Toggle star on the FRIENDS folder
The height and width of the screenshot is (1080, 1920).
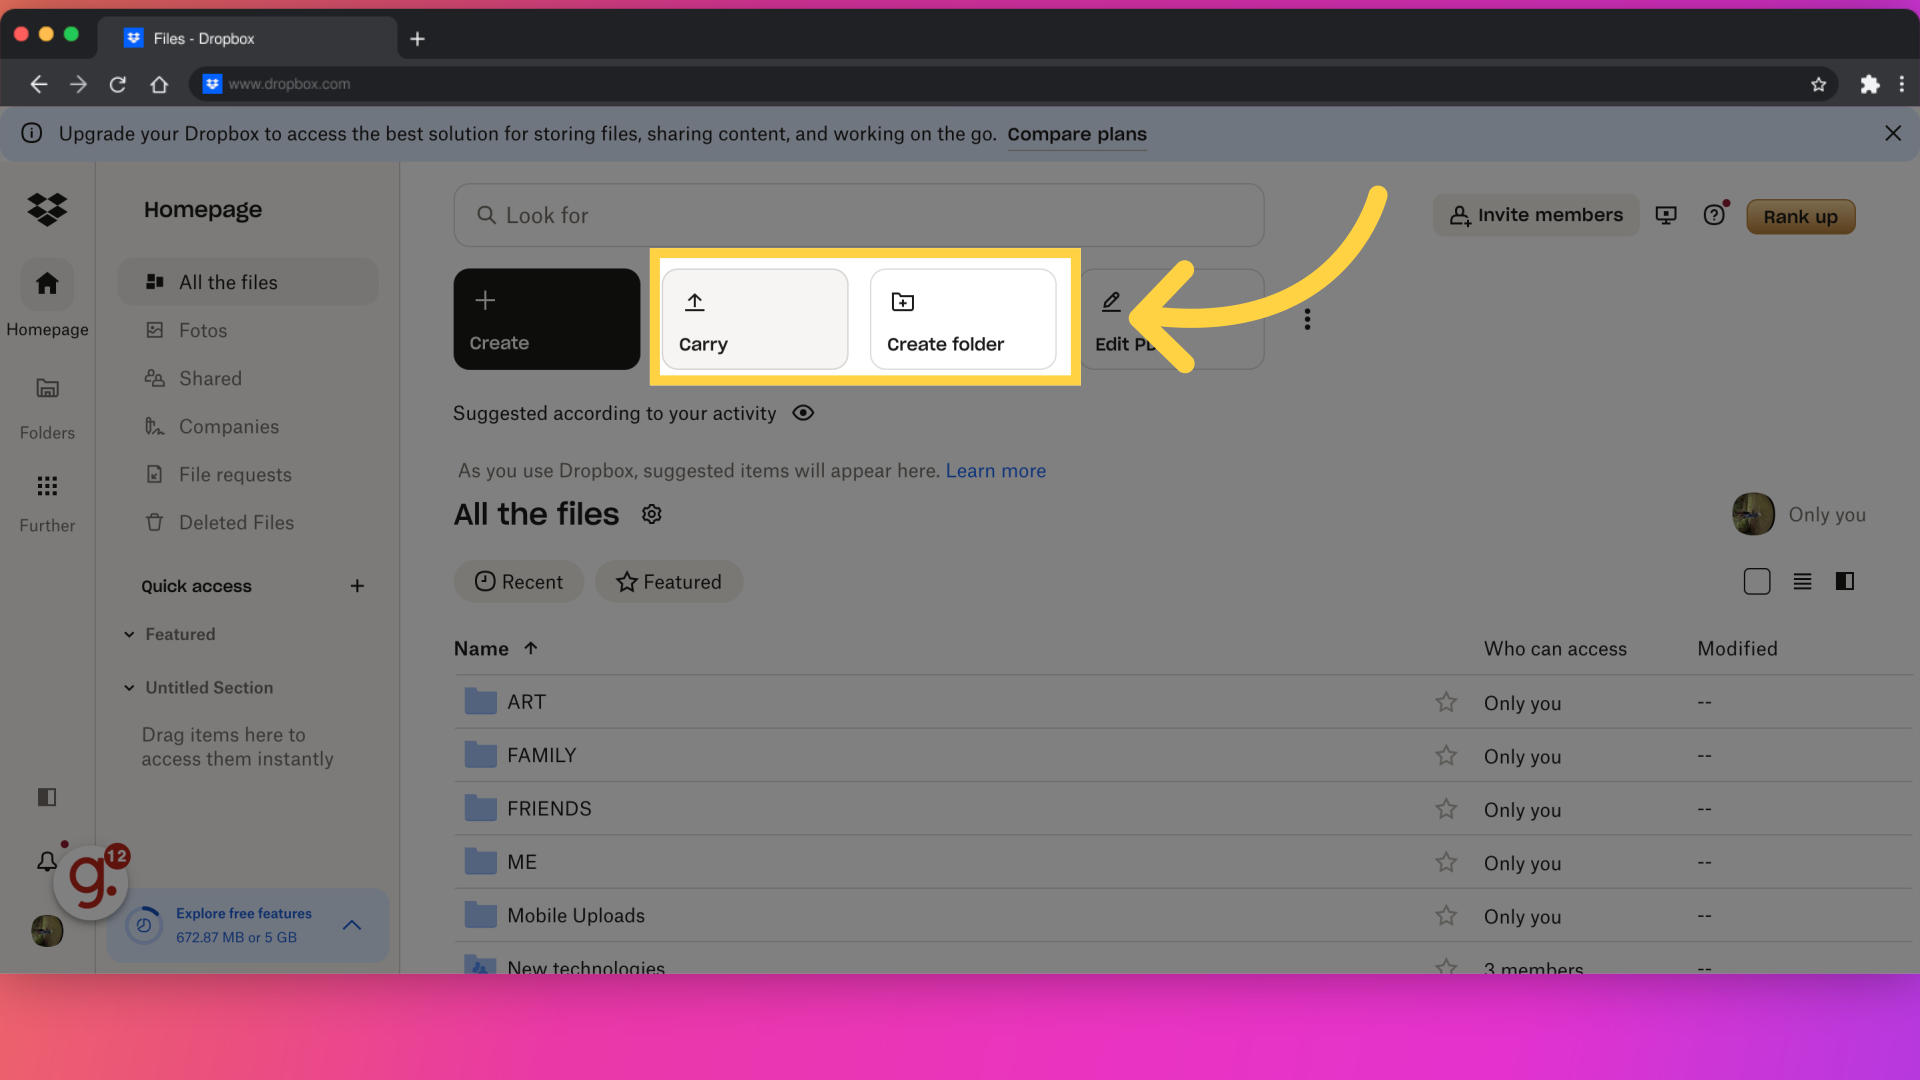pos(1447,808)
